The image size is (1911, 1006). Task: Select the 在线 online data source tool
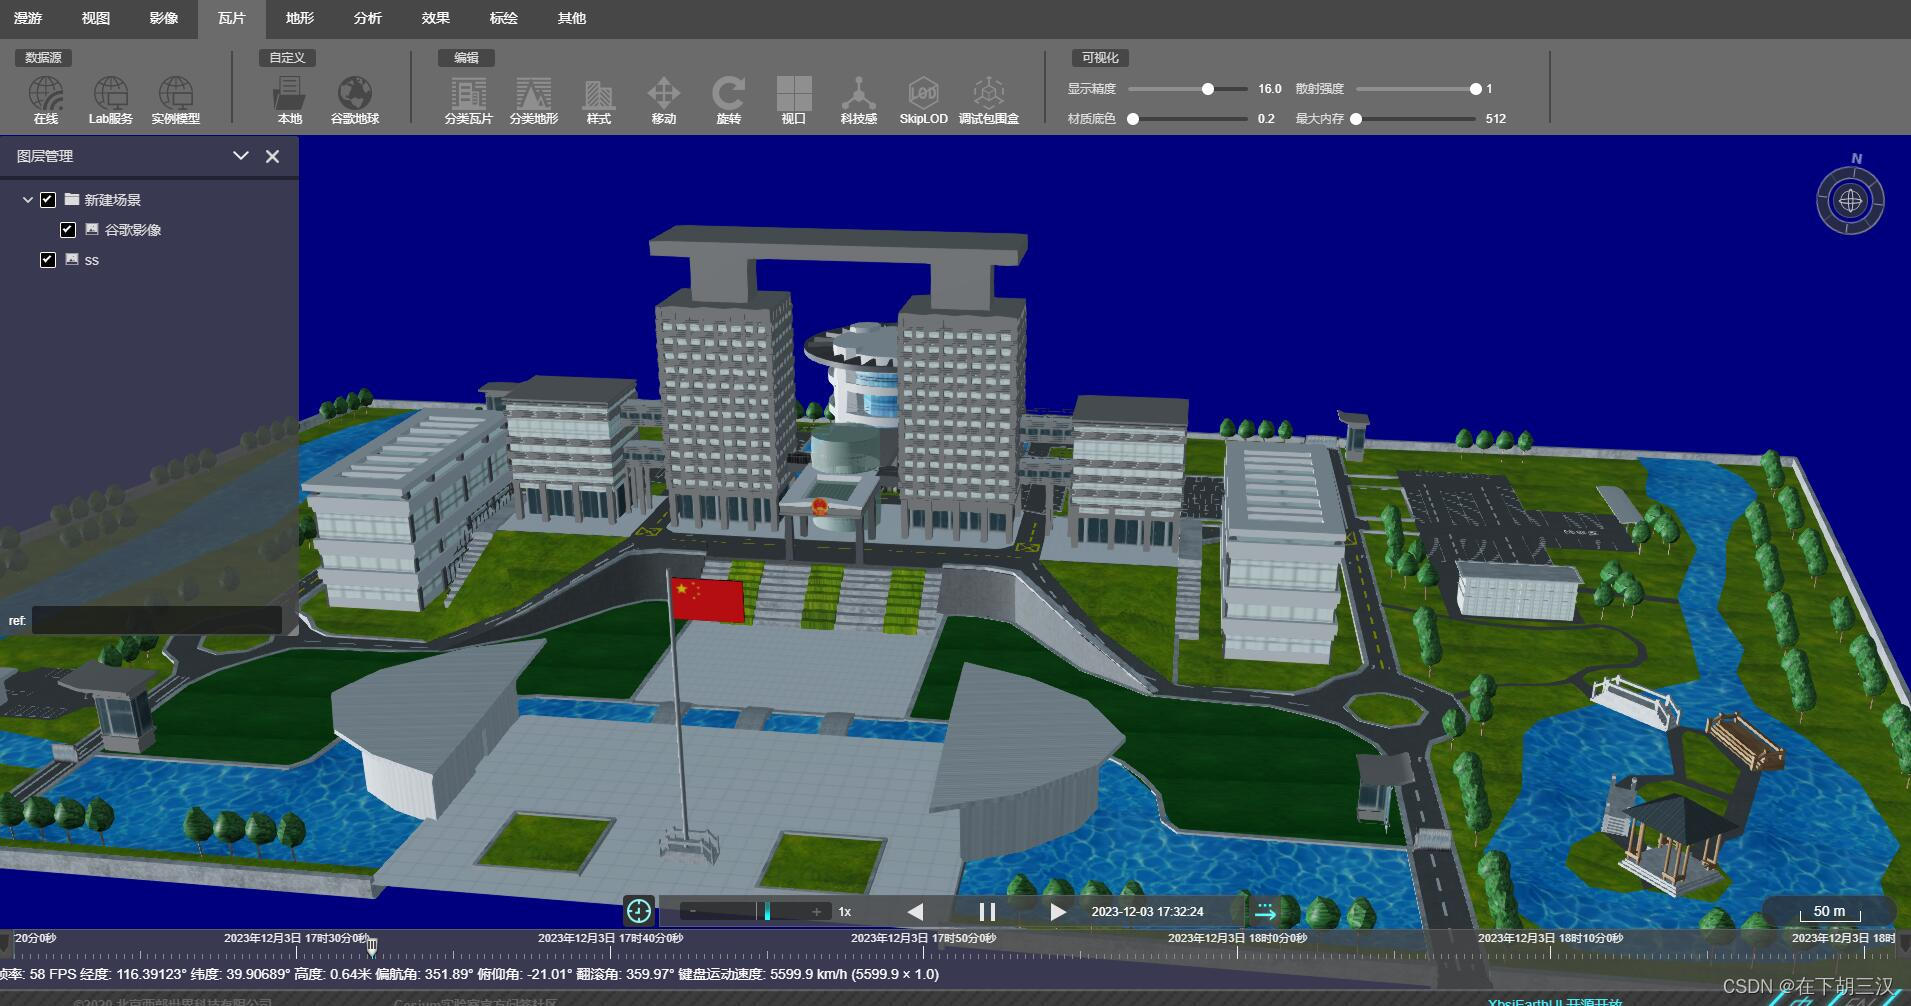tap(45, 100)
